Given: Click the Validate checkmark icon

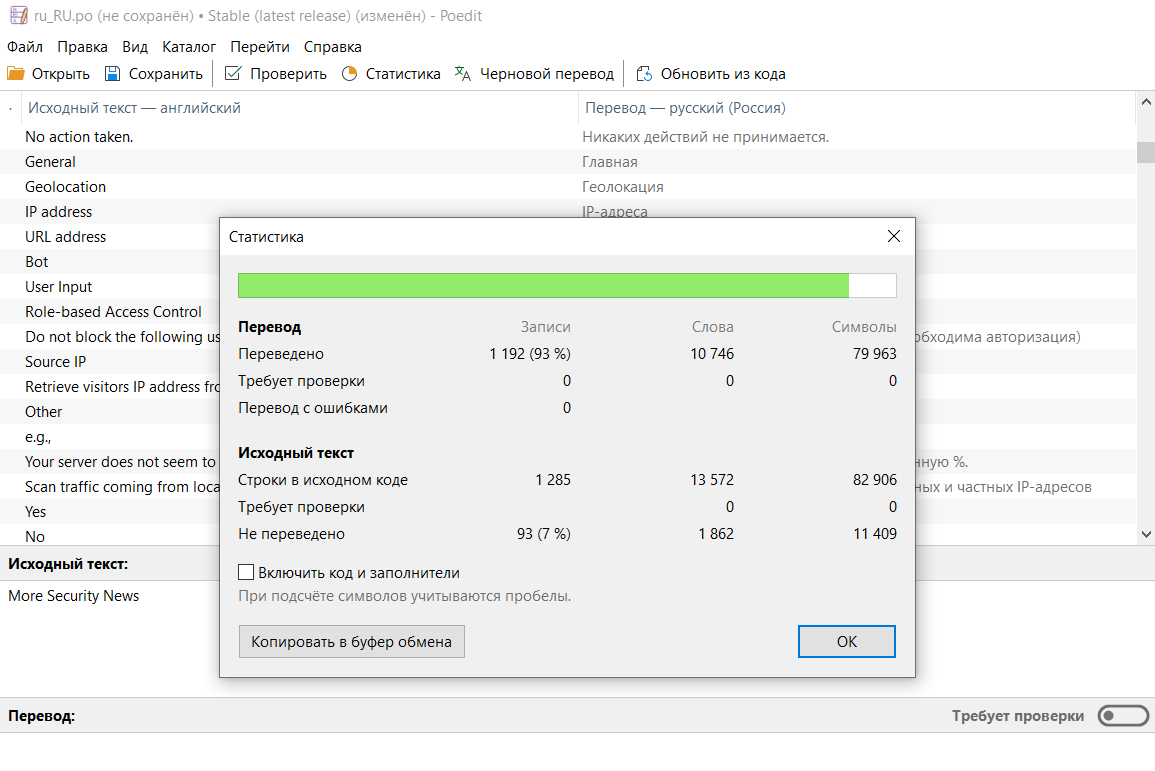Looking at the screenshot, I should (233, 74).
